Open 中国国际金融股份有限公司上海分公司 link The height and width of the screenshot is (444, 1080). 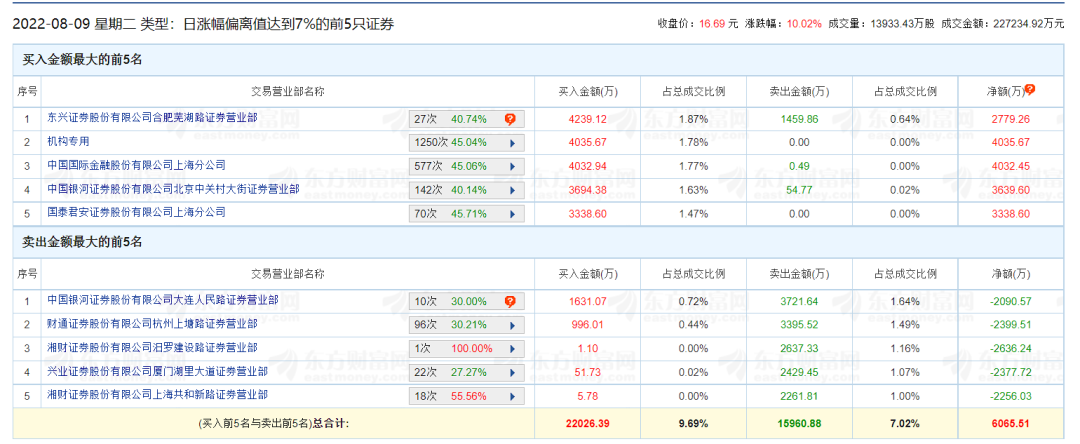[x=137, y=165]
